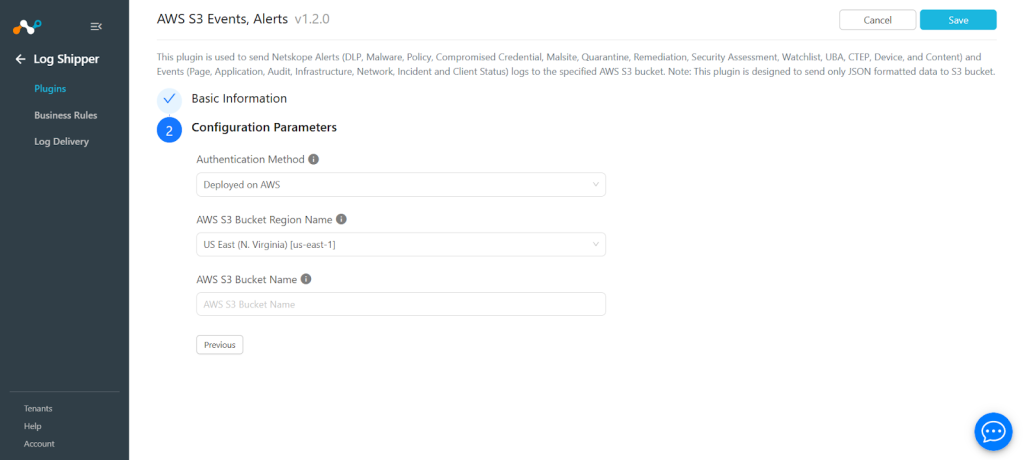Viewport: 1024px width, 460px height.
Task: Expand the AWS S3 Bucket Region dropdown
Action: [401, 244]
